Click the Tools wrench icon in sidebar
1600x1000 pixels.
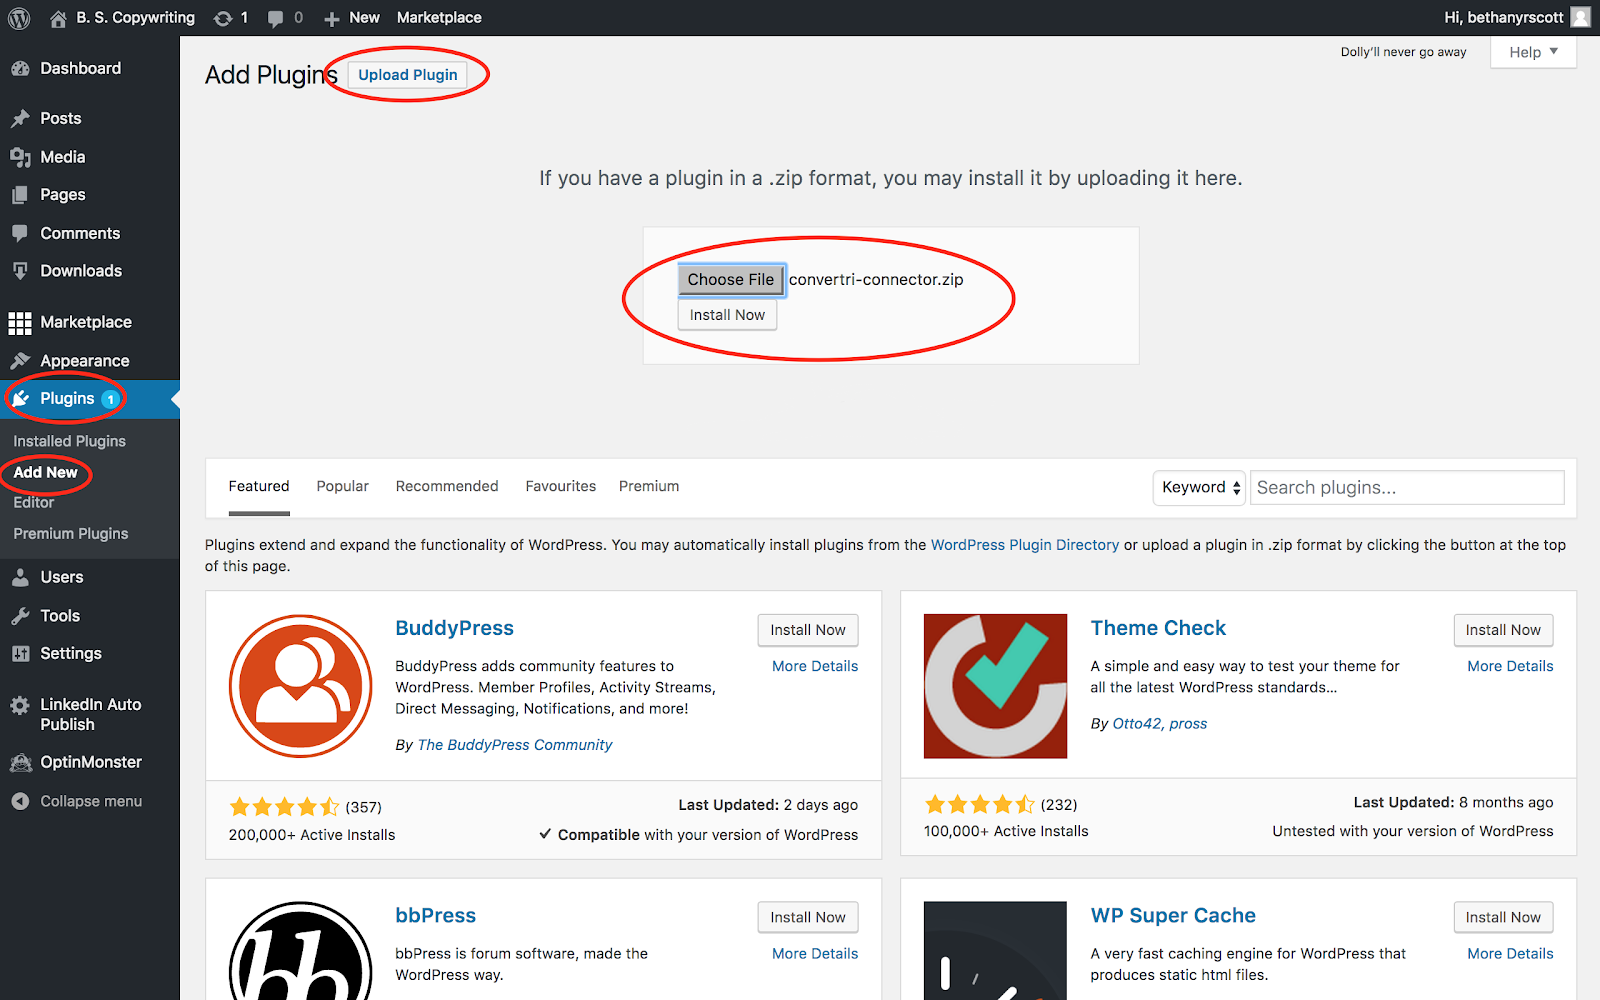(x=20, y=616)
